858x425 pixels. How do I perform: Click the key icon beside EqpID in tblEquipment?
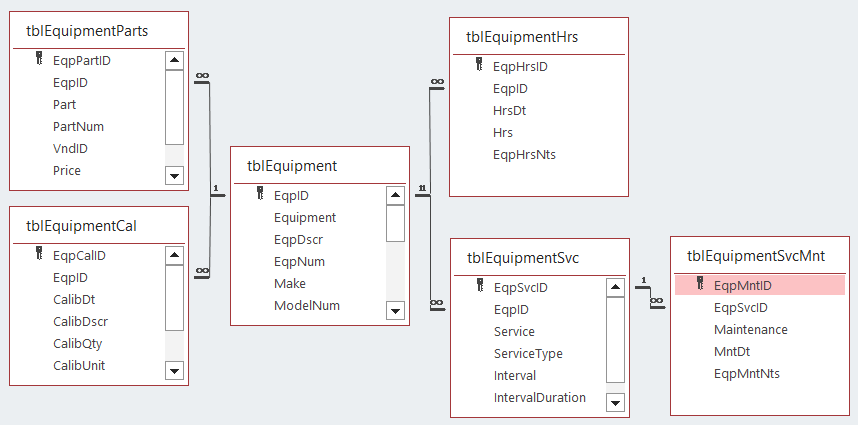(261, 195)
